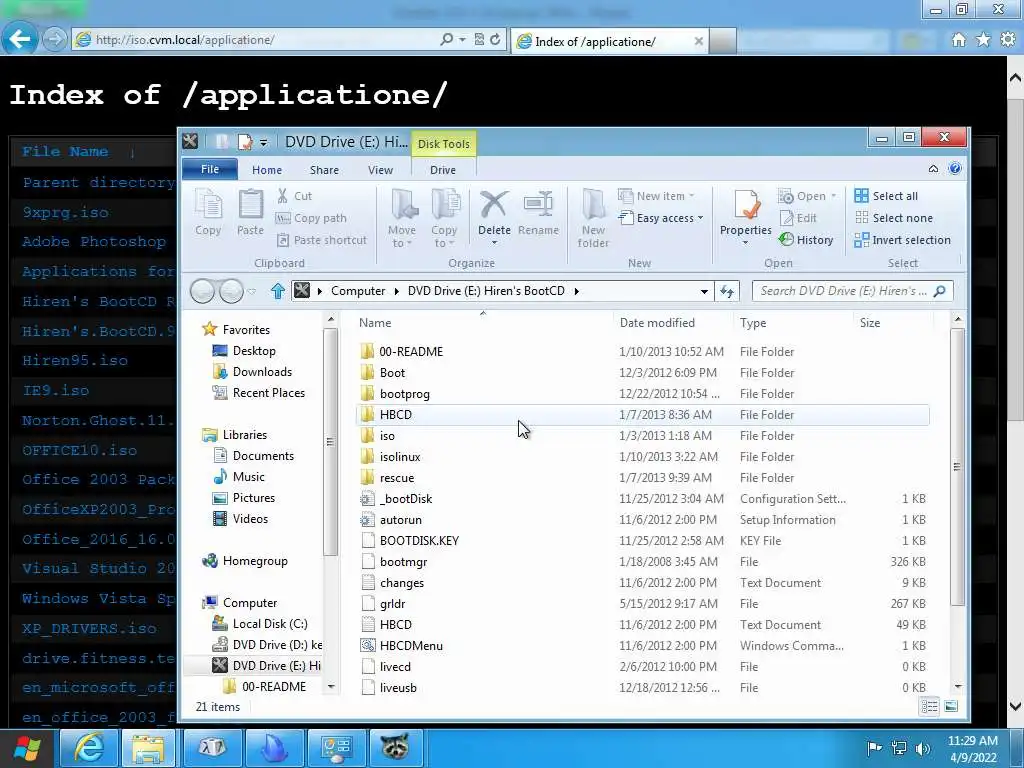
Task: Select the Index of /applicatione/ browser tab
Action: tap(610, 41)
